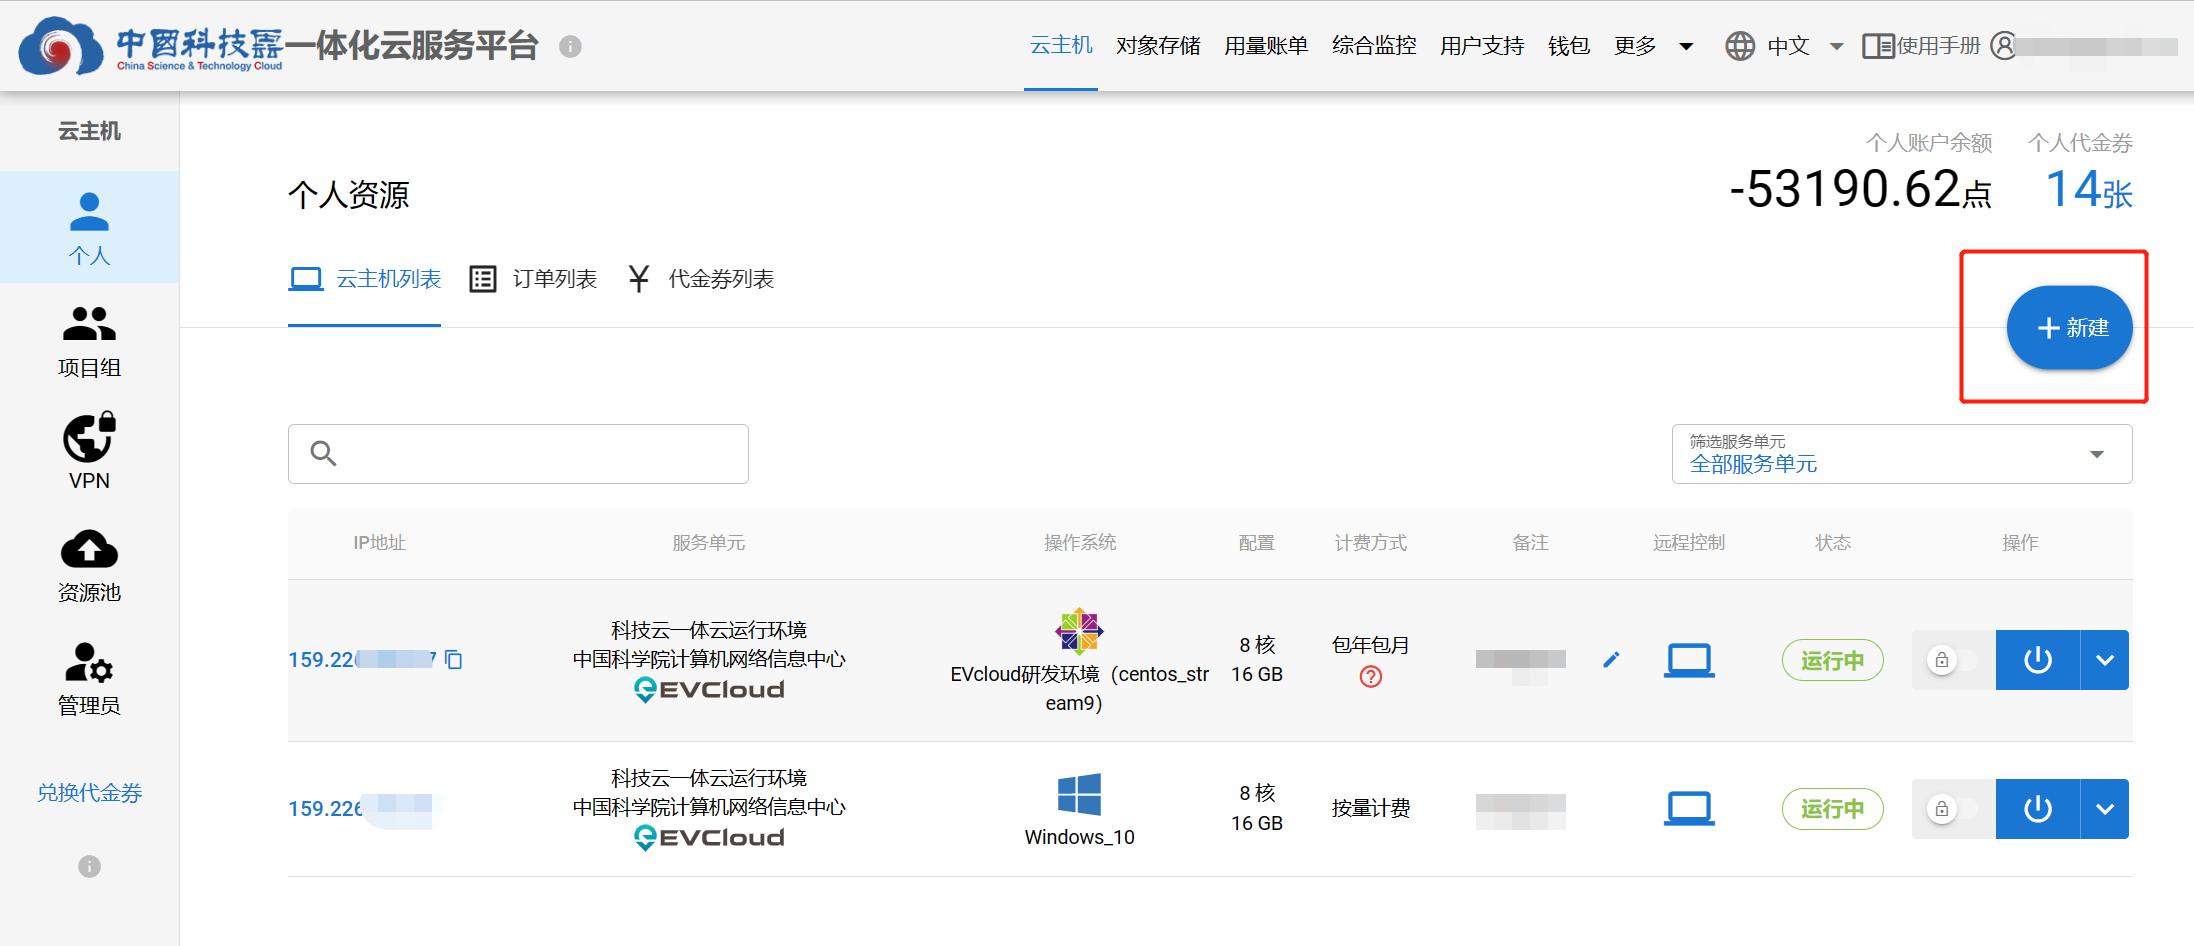2194x946 pixels.
Task: Click the 兑换代金券 link
Action: click(x=89, y=793)
